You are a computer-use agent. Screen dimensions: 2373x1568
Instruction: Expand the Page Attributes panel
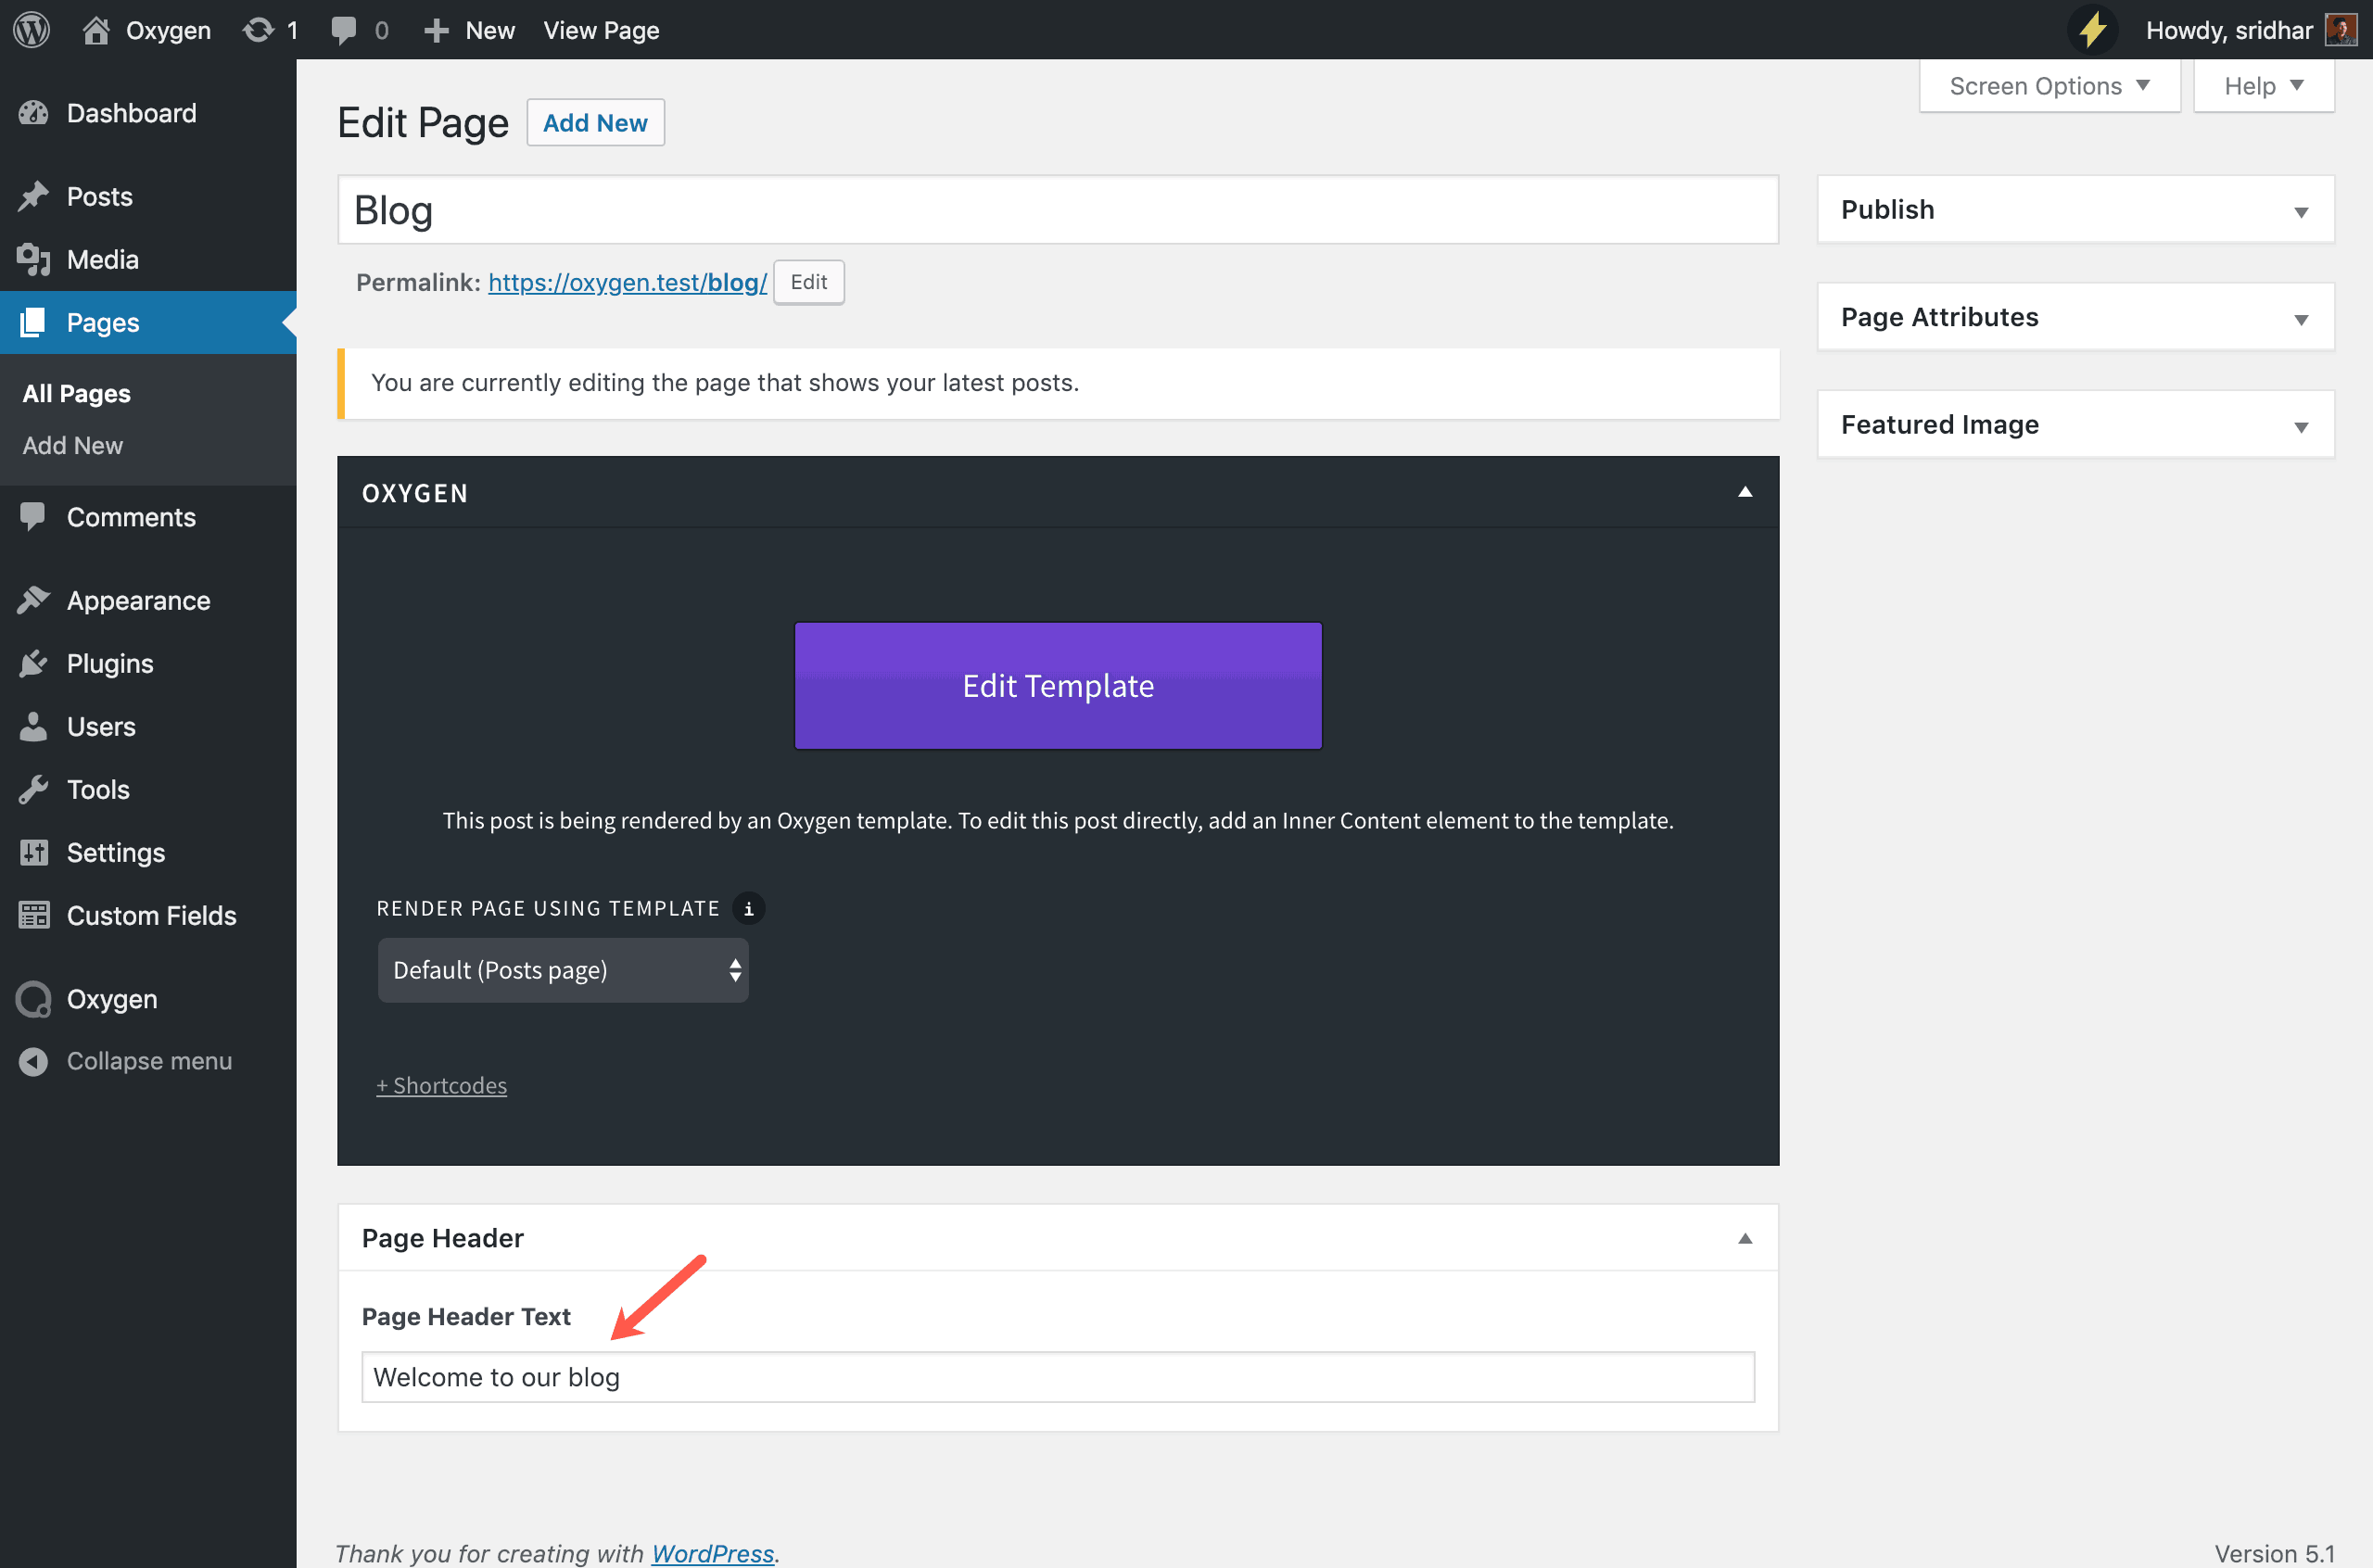coord(2300,319)
